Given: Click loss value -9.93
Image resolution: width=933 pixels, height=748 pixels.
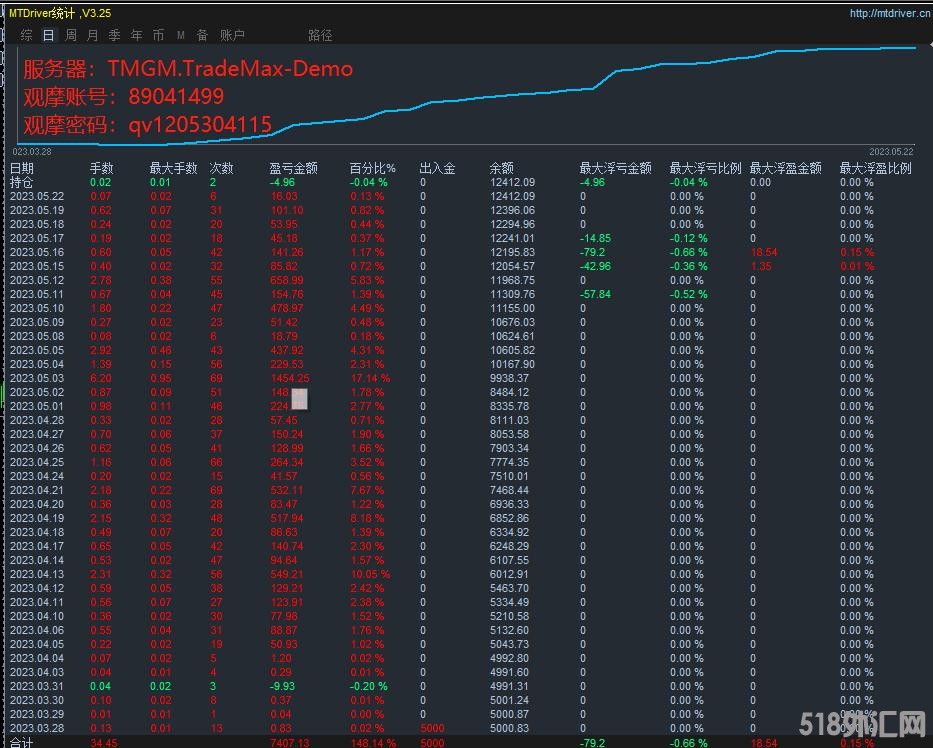Looking at the screenshot, I should [282, 686].
